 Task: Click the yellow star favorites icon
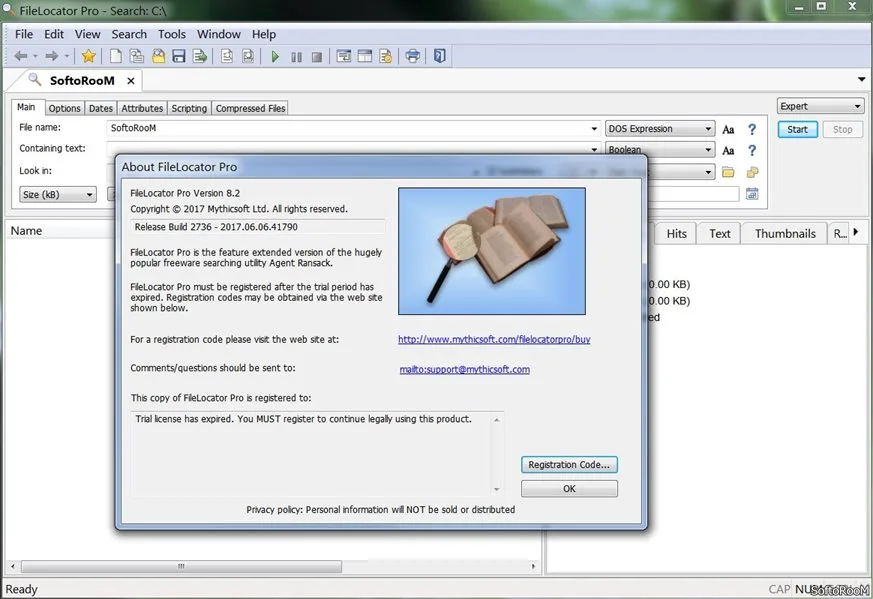click(89, 56)
